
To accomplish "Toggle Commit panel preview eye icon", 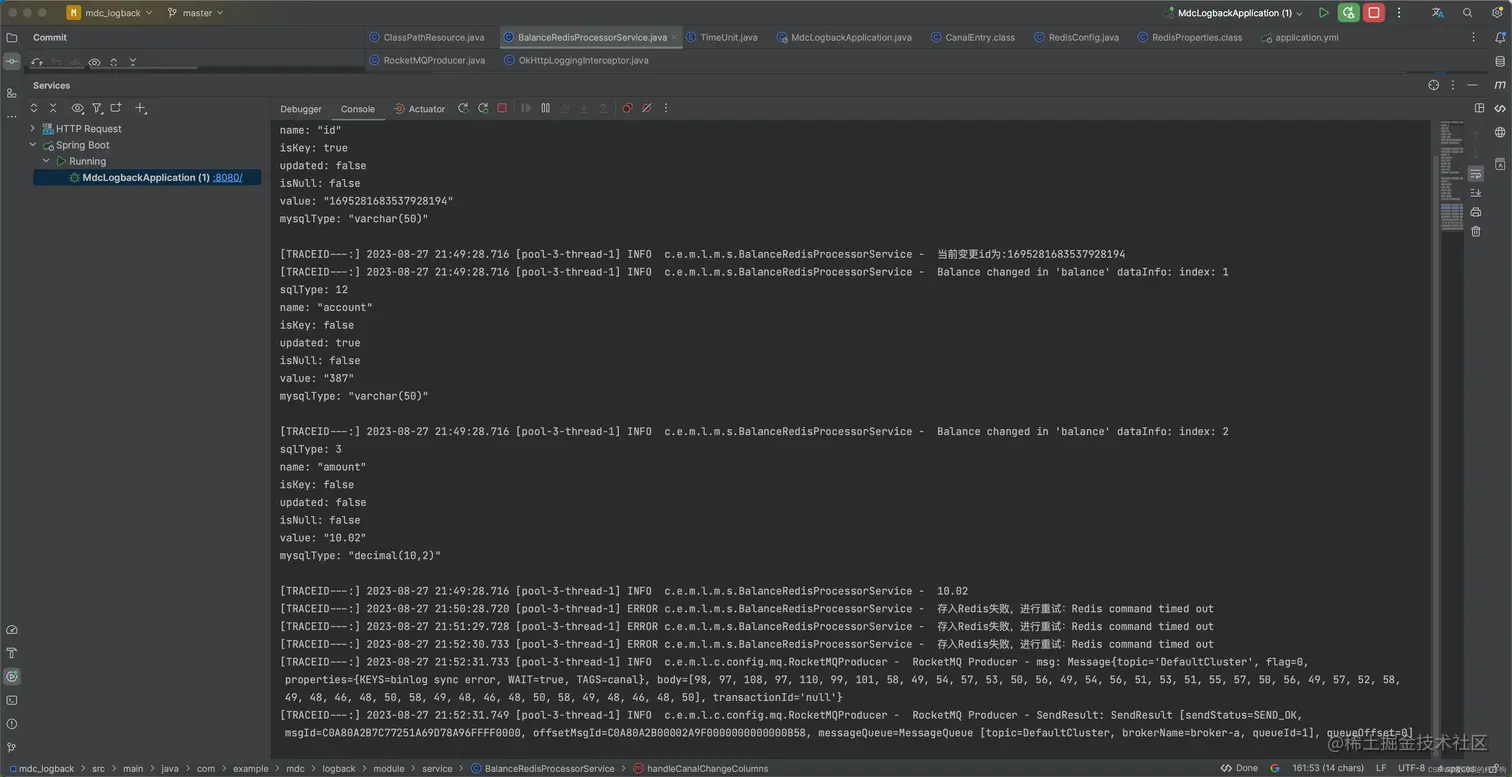I will point(94,62).
